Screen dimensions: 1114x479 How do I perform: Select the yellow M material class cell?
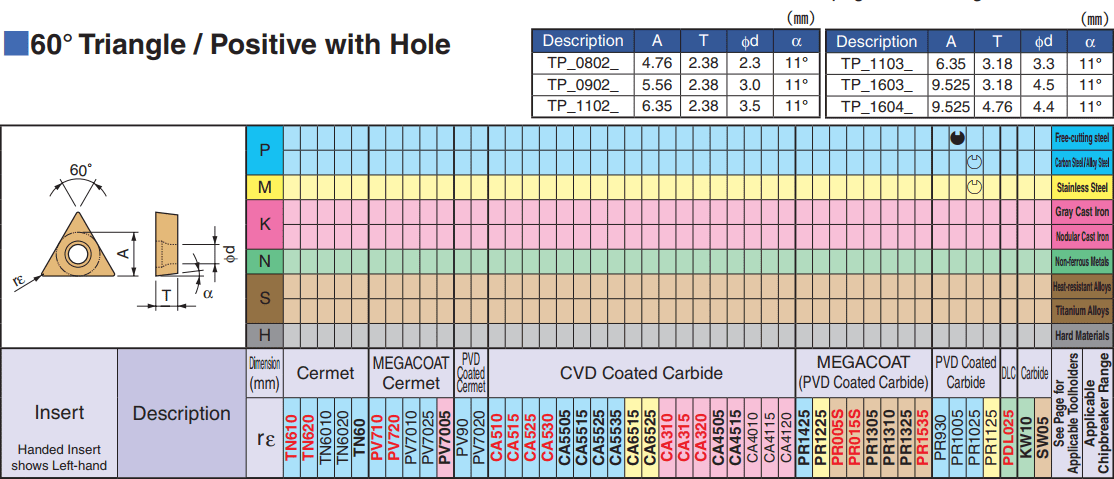[265, 188]
